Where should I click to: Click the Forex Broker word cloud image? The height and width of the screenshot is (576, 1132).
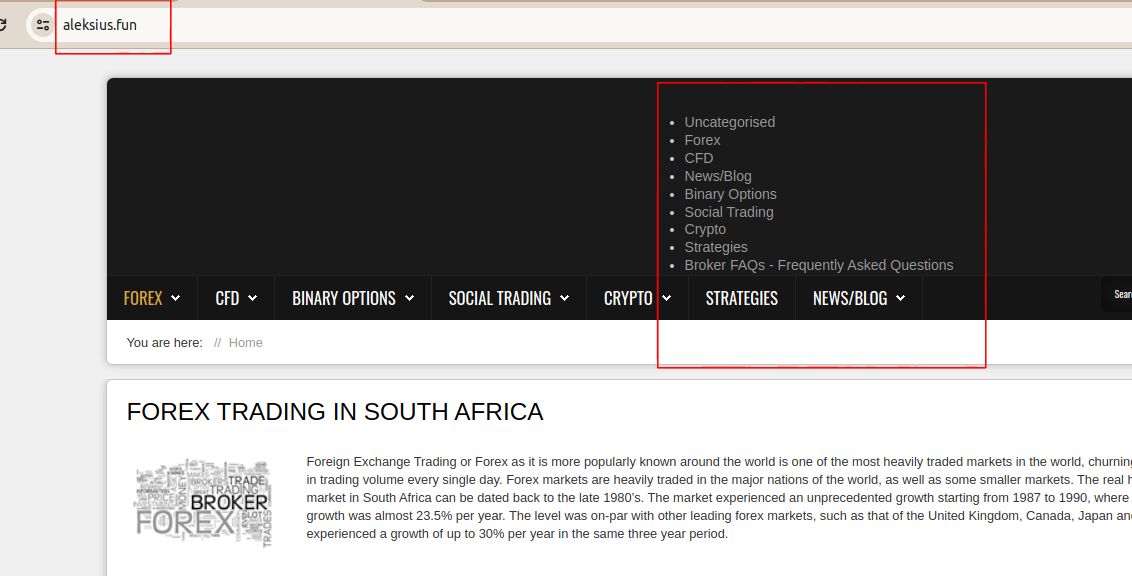pos(204,502)
